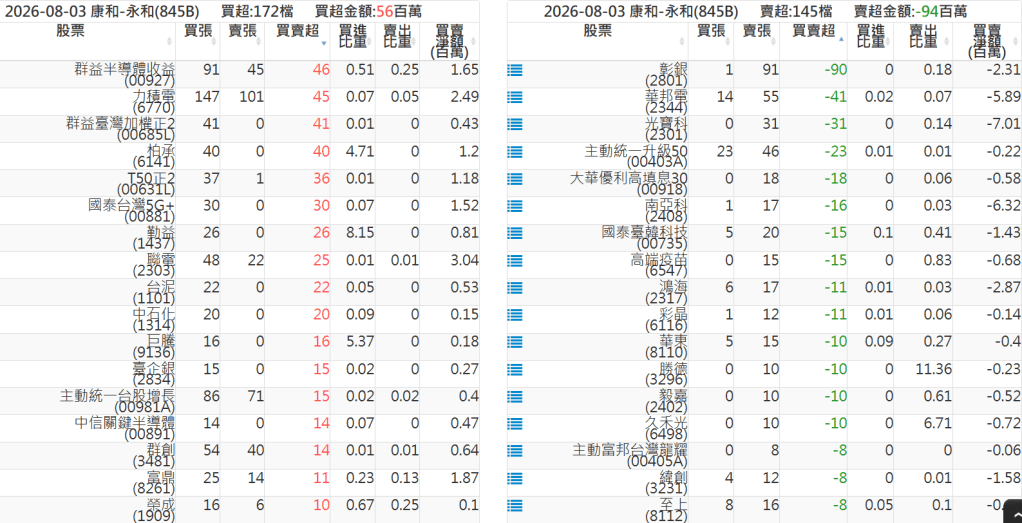
Task: Click list icon for 大華優利高填息30 (00918)
Action: (515, 179)
